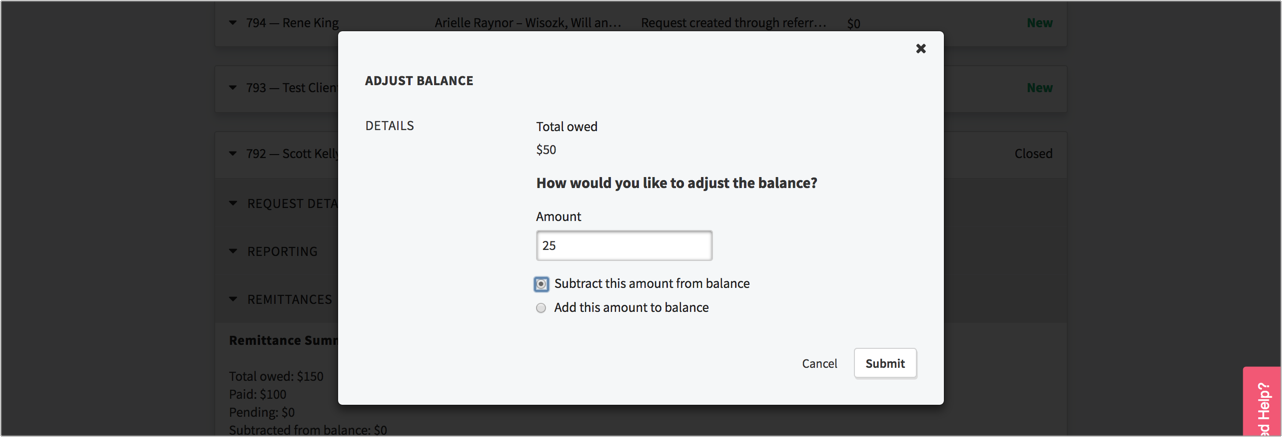The height and width of the screenshot is (437, 1282).
Task: Select Add this amount to balance radio
Action: [x=541, y=308]
